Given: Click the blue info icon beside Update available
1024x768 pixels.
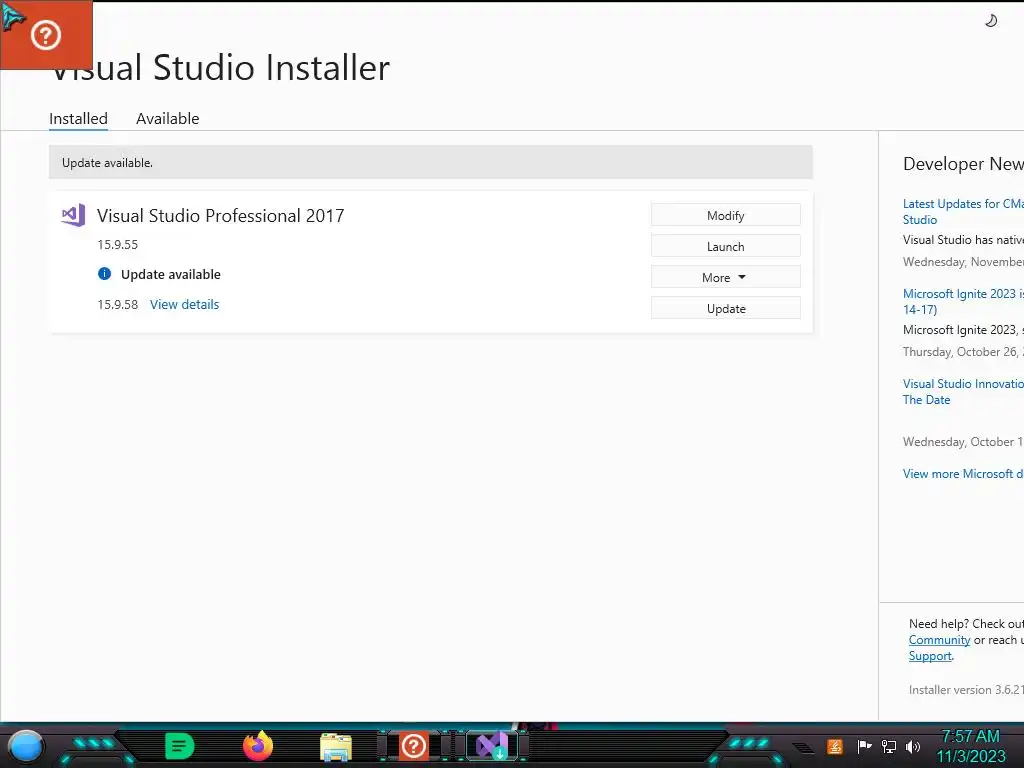Looking at the screenshot, I should (x=104, y=274).
